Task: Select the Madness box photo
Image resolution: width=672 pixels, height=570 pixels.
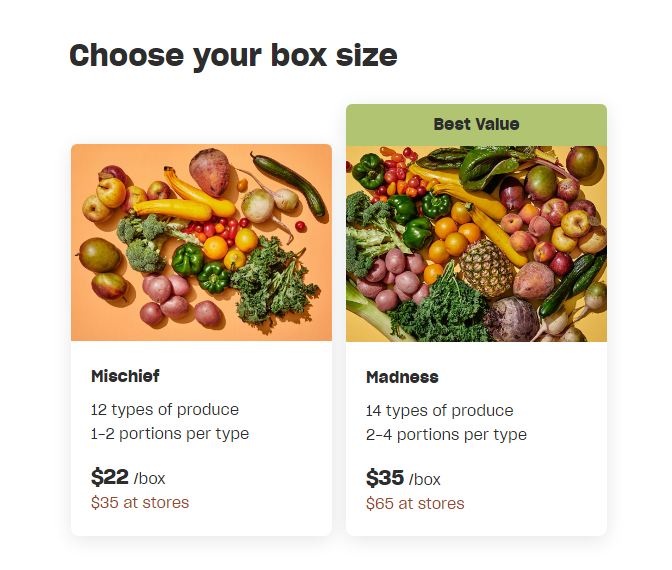Action: pyautogui.click(x=476, y=243)
